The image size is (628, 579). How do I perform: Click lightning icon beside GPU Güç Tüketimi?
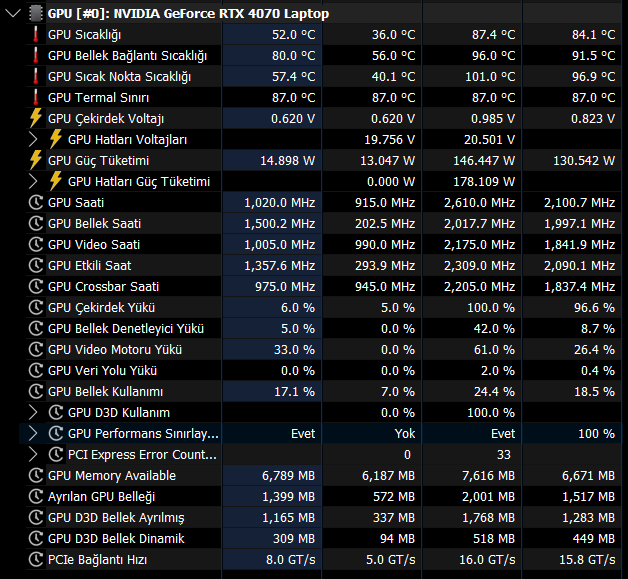(x=36, y=161)
